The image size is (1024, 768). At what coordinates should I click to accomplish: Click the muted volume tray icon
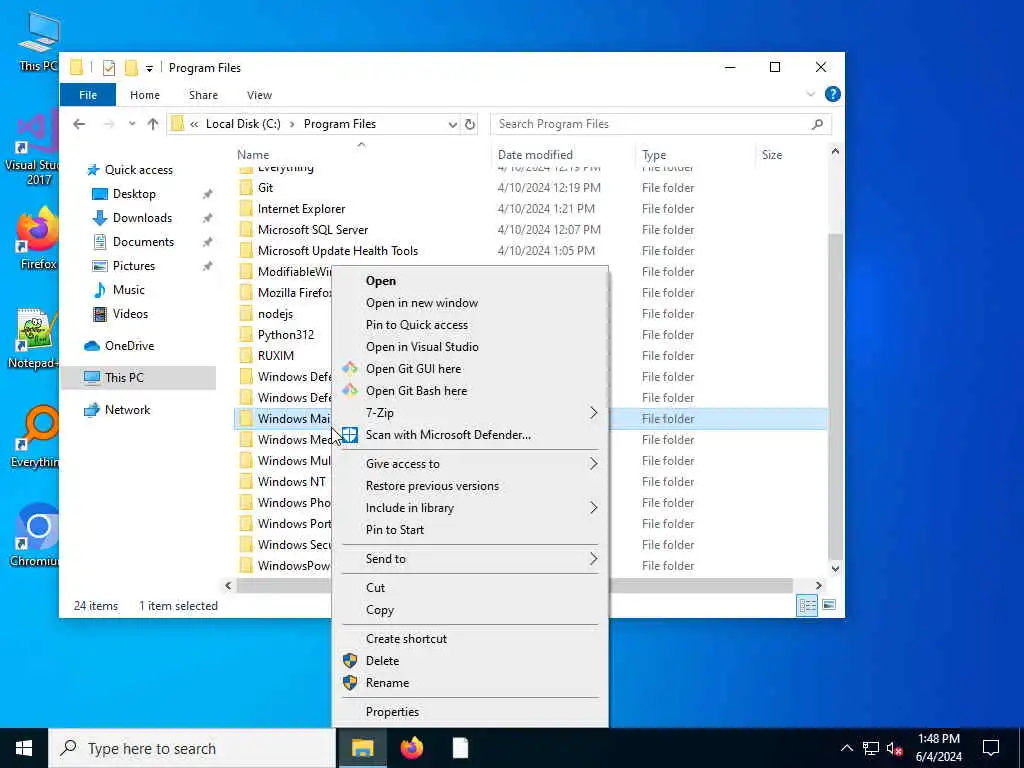click(x=895, y=748)
